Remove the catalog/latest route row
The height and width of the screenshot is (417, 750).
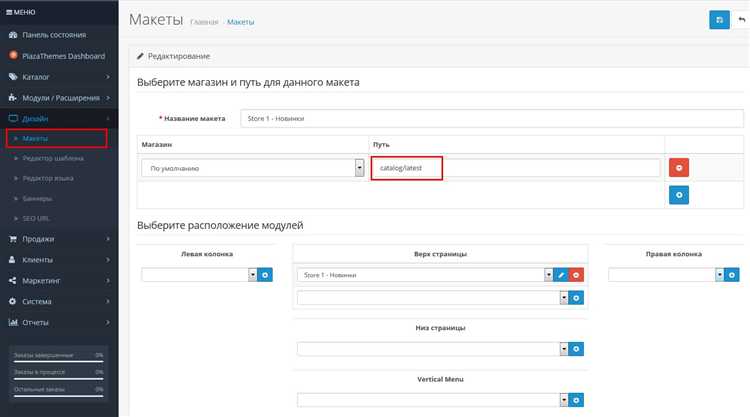678,168
